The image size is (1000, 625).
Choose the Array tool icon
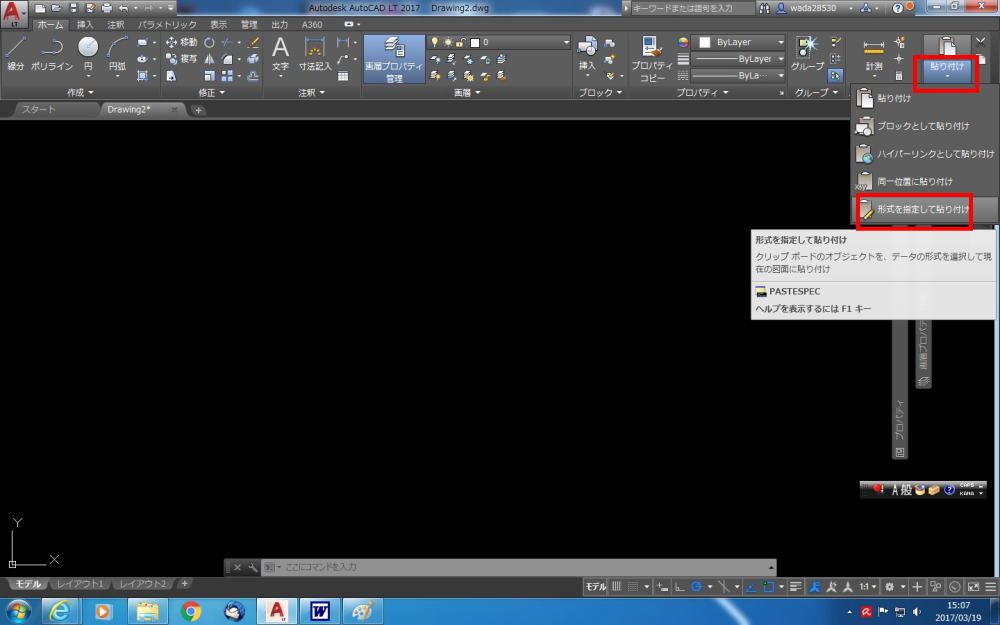[x=227, y=75]
